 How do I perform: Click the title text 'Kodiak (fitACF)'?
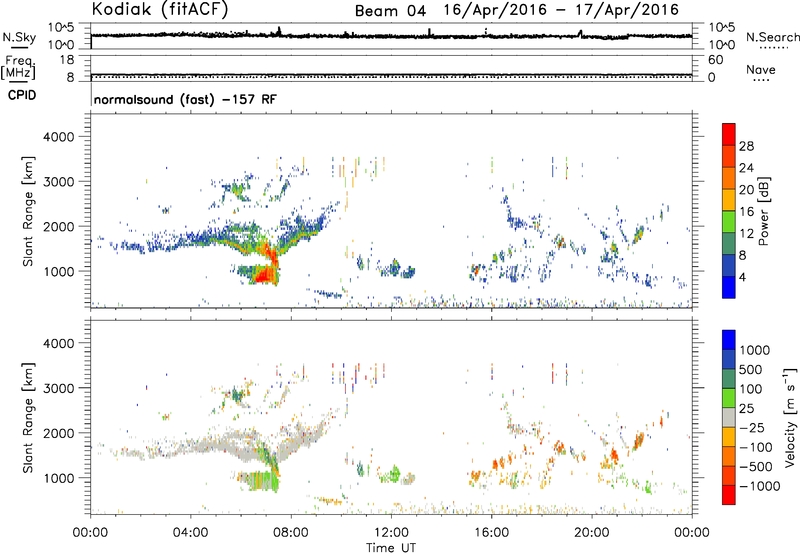[x=160, y=9]
